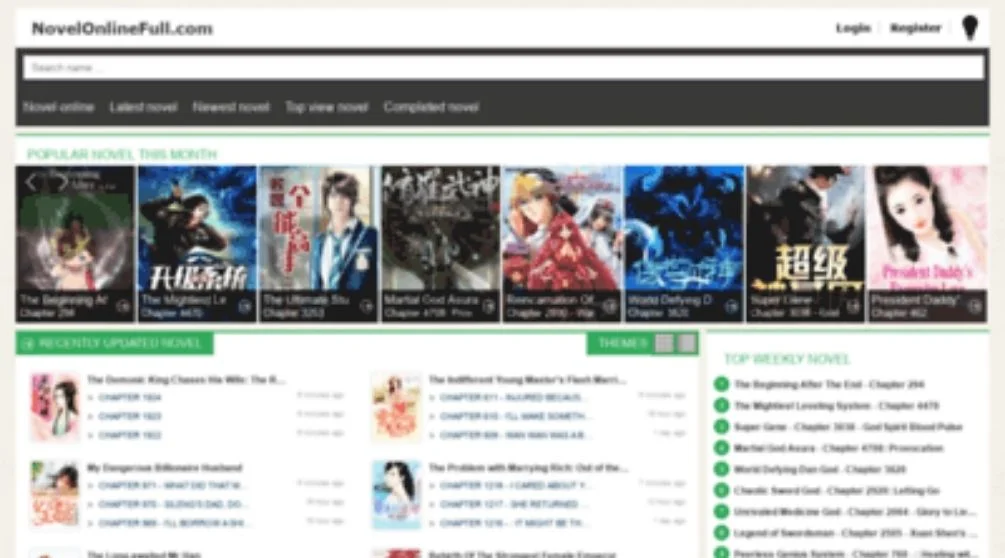Click the Login link
The width and height of the screenshot is (1005, 558).
coord(853,28)
